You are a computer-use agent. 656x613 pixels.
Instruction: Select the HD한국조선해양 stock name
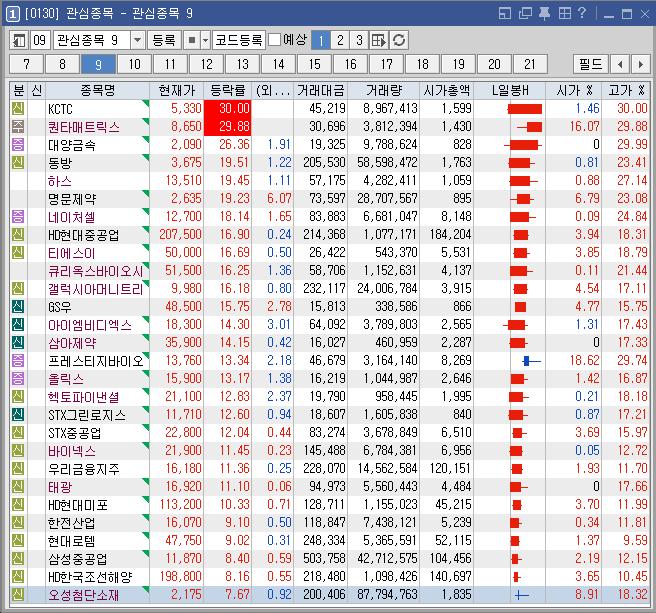pos(90,577)
